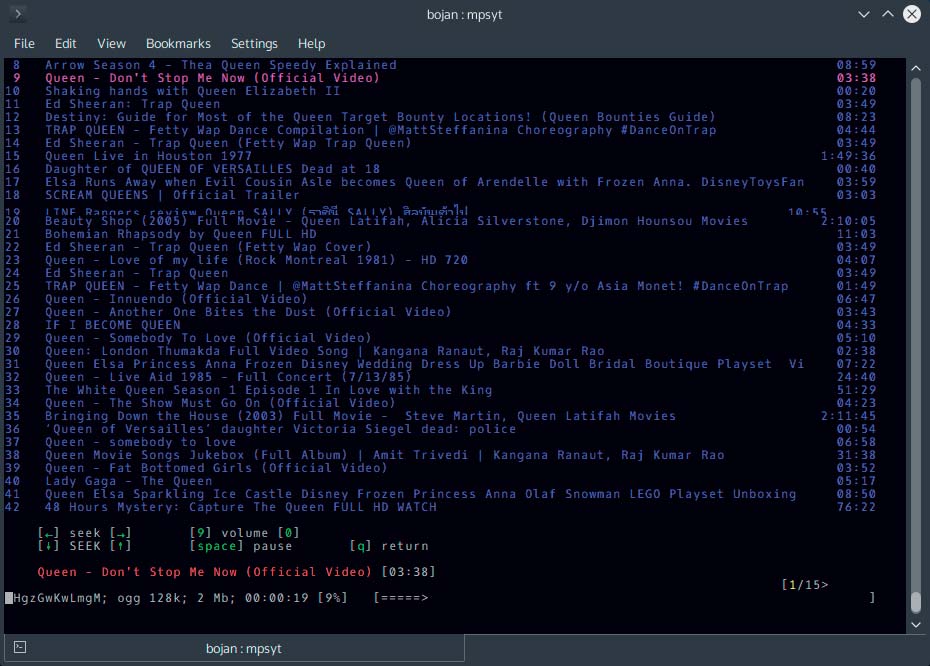Click the [03:38] now-playing duration
Screen dimensions: 930x666
[409, 572]
